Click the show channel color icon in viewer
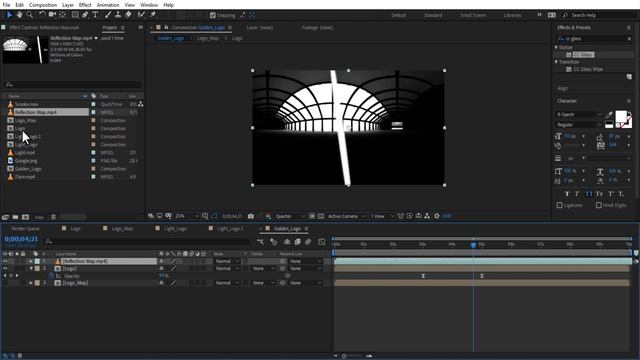 click(x=268, y=216)
